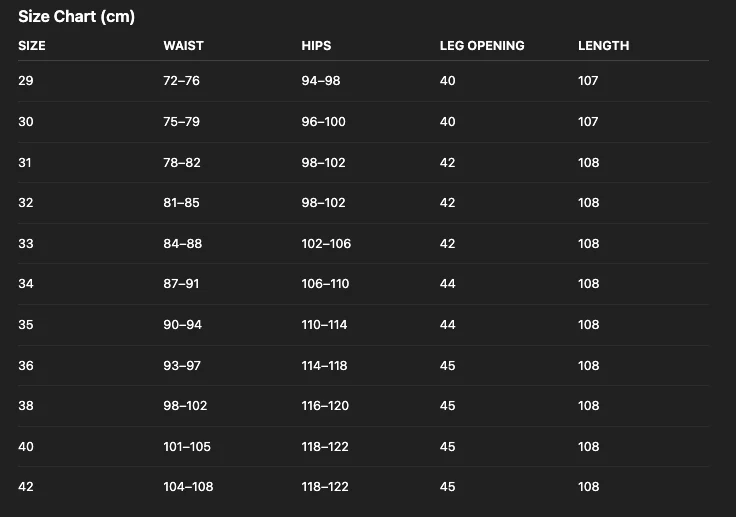The height and width of the screenshot is (517, 736).
Task: Click hips measurement 94–98
Action: (x=321, y=80)
